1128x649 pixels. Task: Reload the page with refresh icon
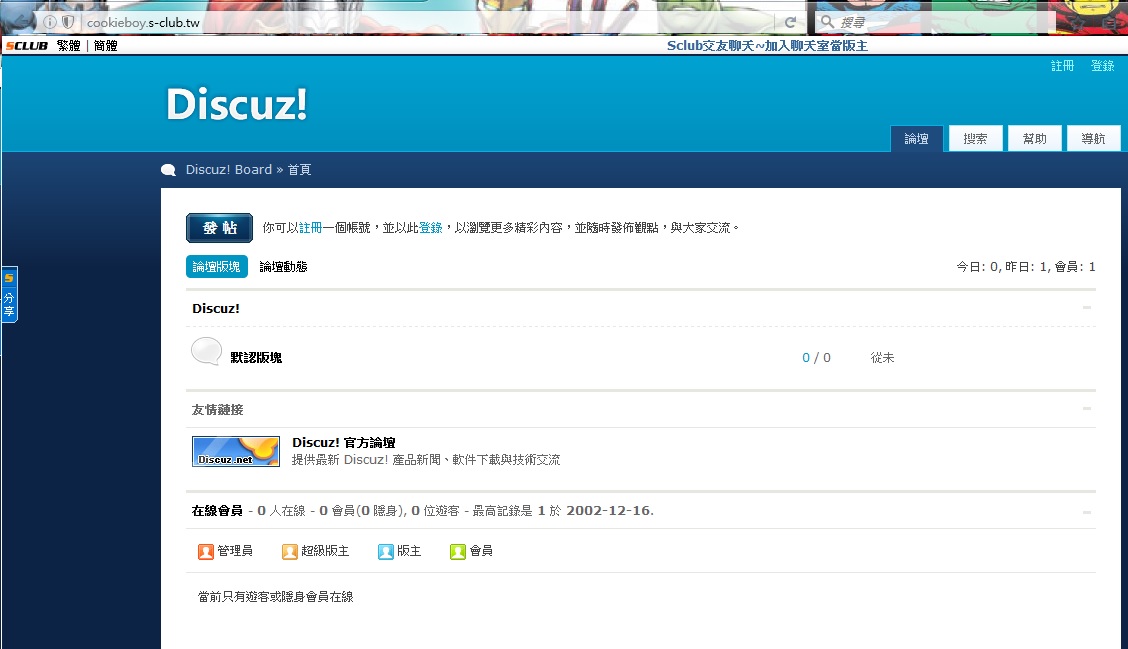click(x=790, y=22)
